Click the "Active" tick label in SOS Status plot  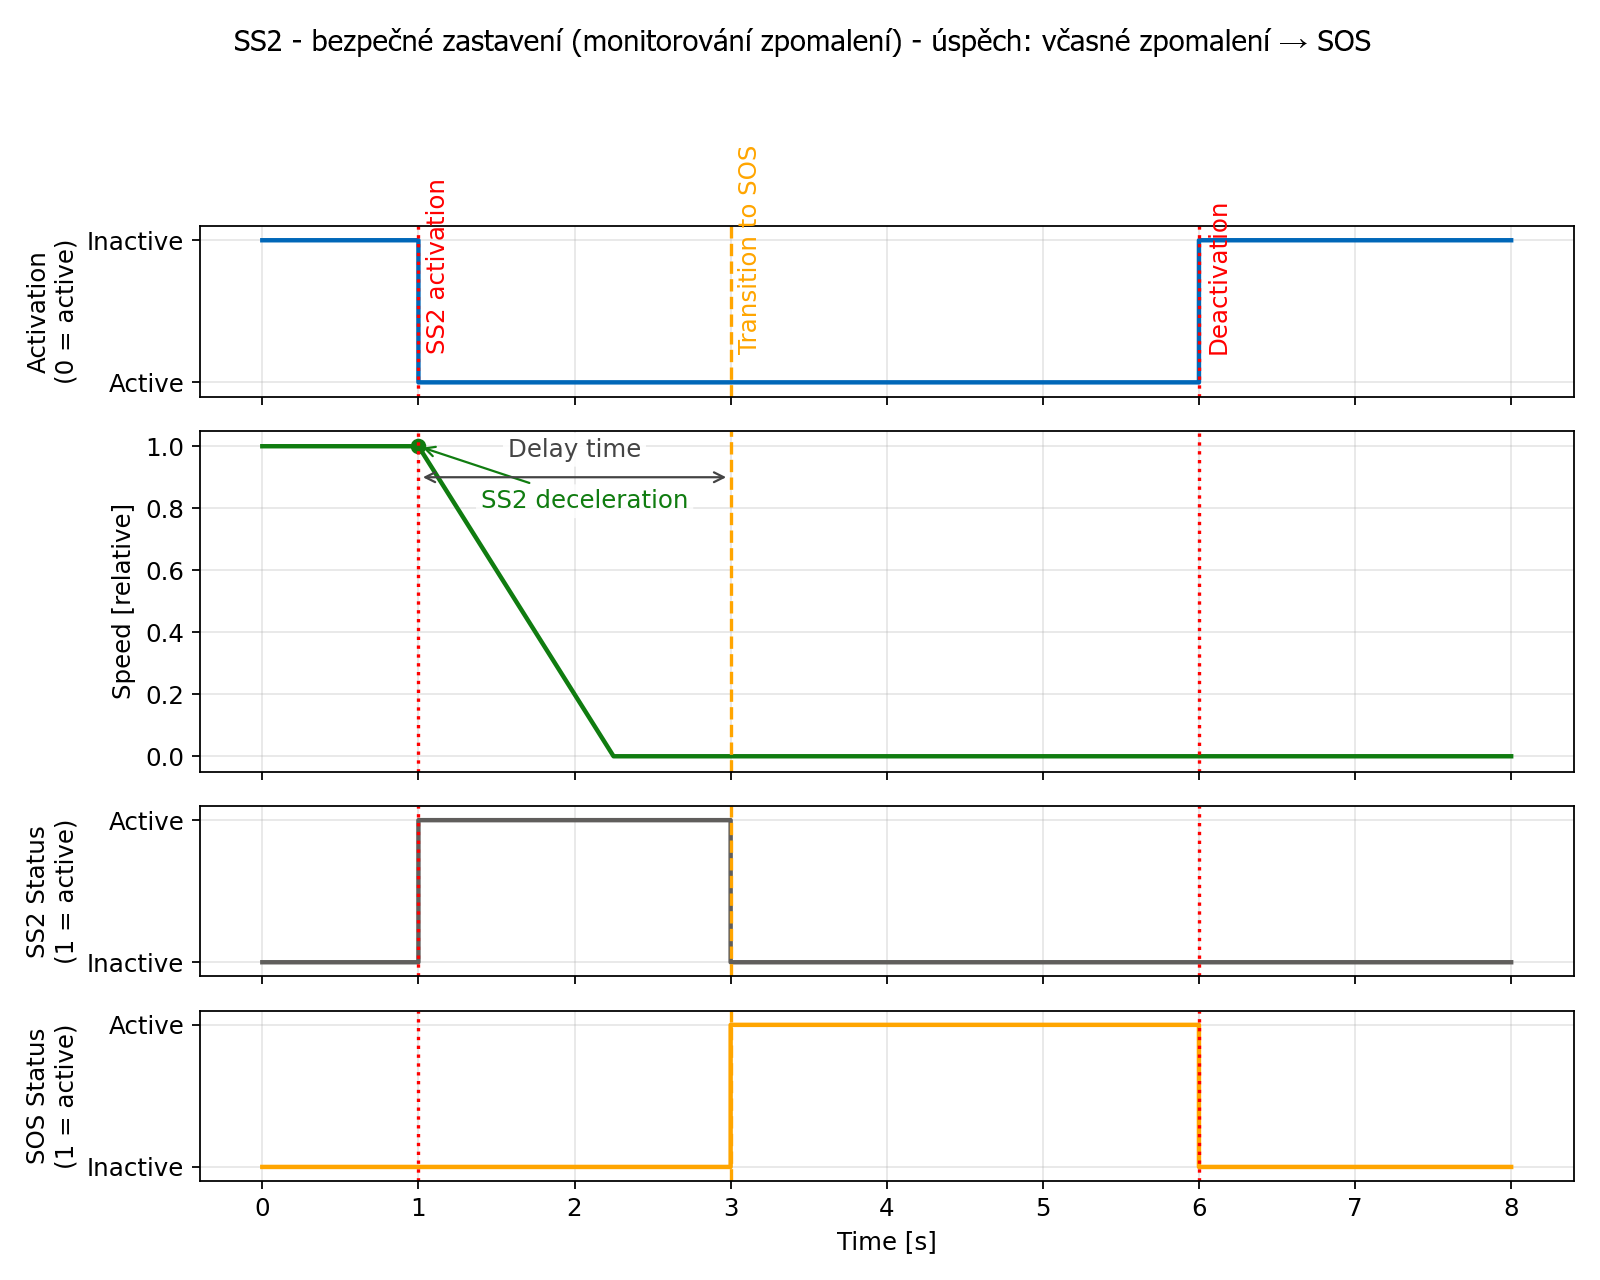tap(146, 1026)
